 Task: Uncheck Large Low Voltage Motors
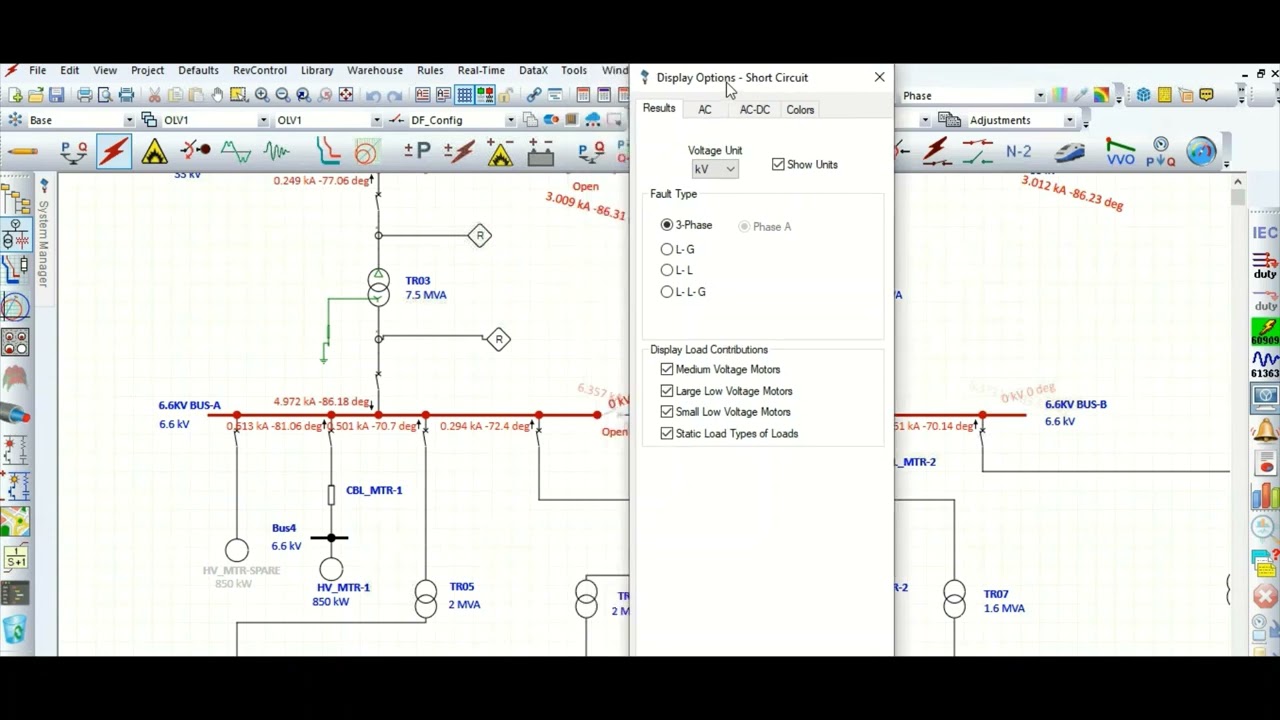click(667, 391)
